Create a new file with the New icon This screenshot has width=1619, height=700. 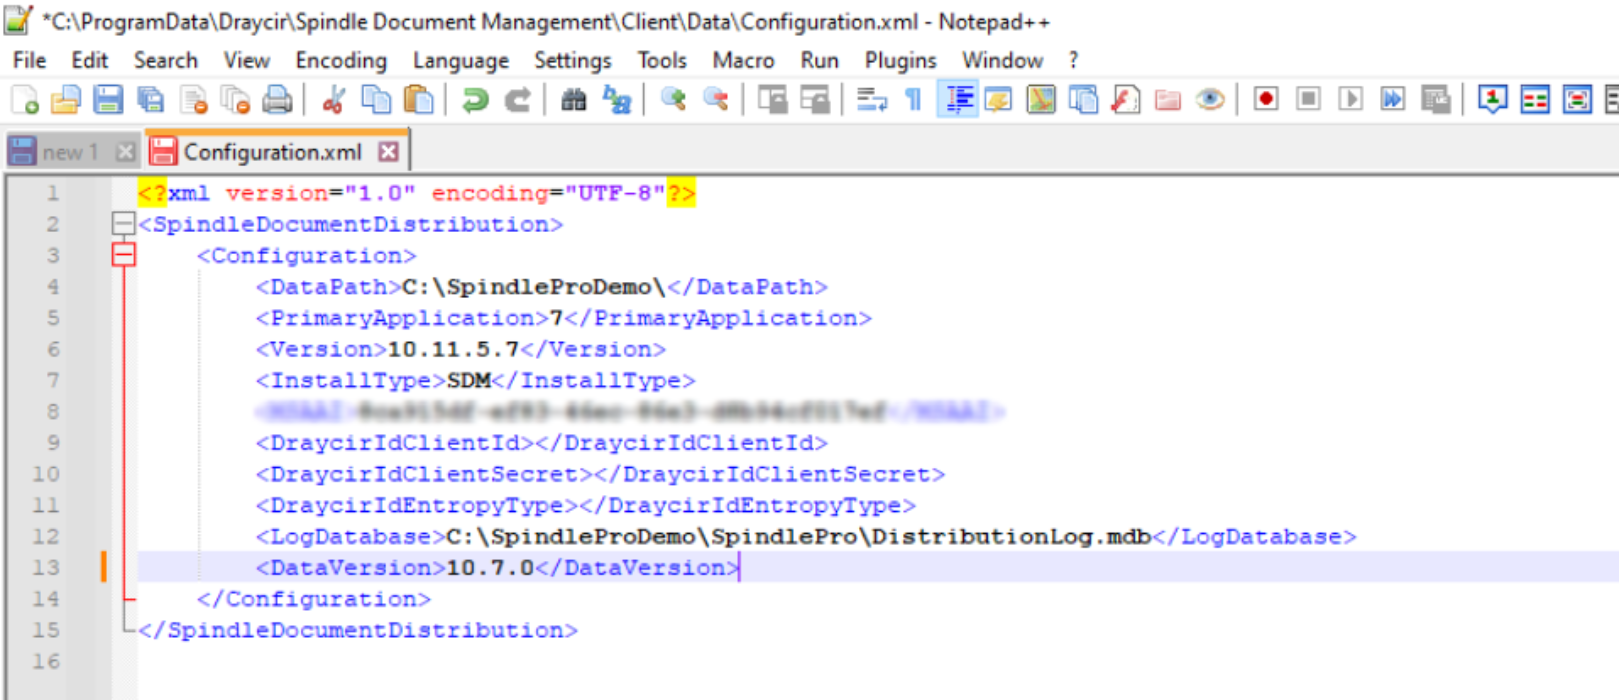(x=24, y=99)
